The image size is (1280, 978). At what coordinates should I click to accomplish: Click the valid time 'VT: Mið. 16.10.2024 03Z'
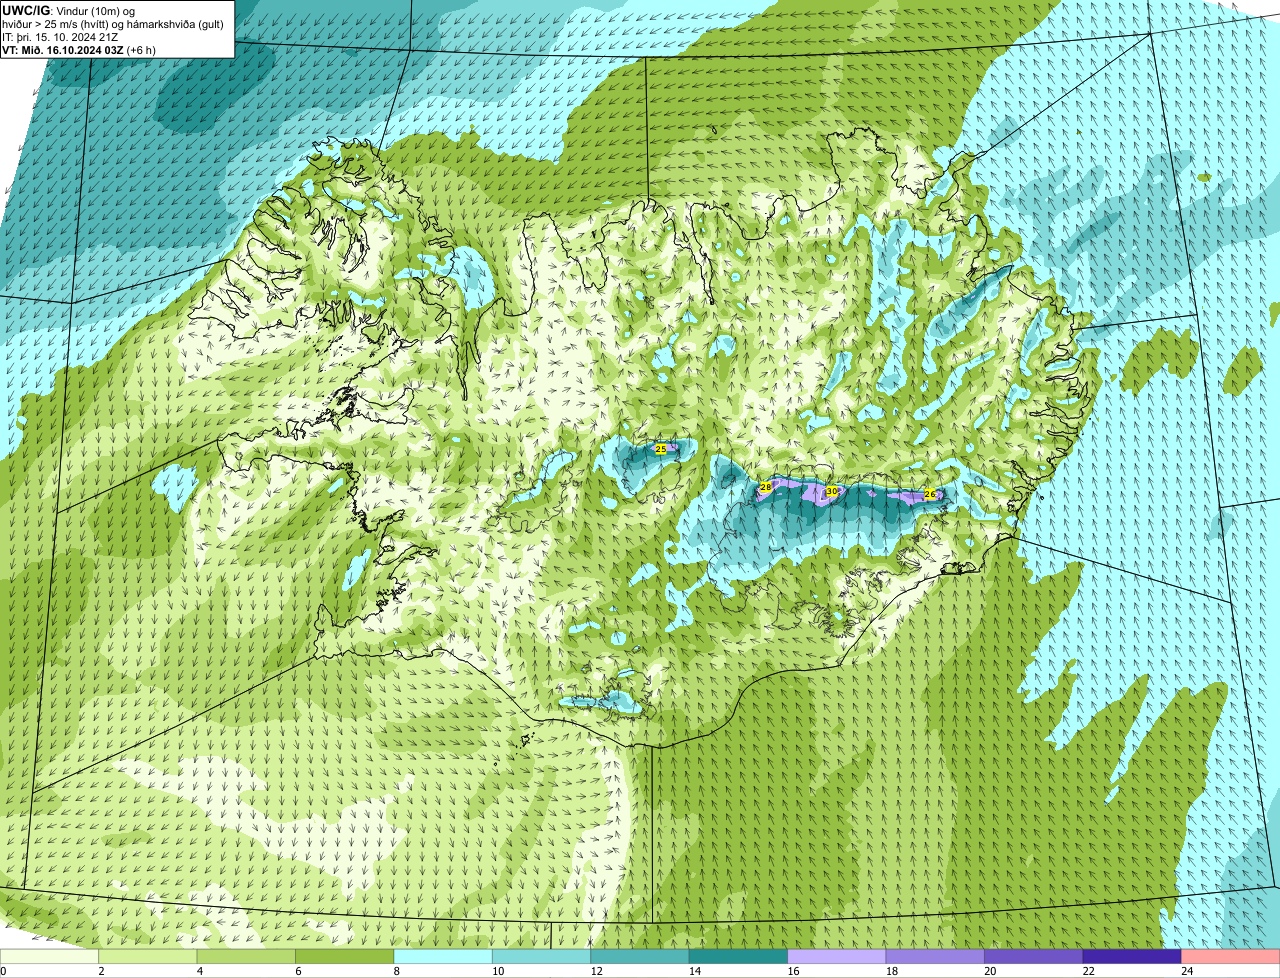pyautogui.click(x=64, y=50)
